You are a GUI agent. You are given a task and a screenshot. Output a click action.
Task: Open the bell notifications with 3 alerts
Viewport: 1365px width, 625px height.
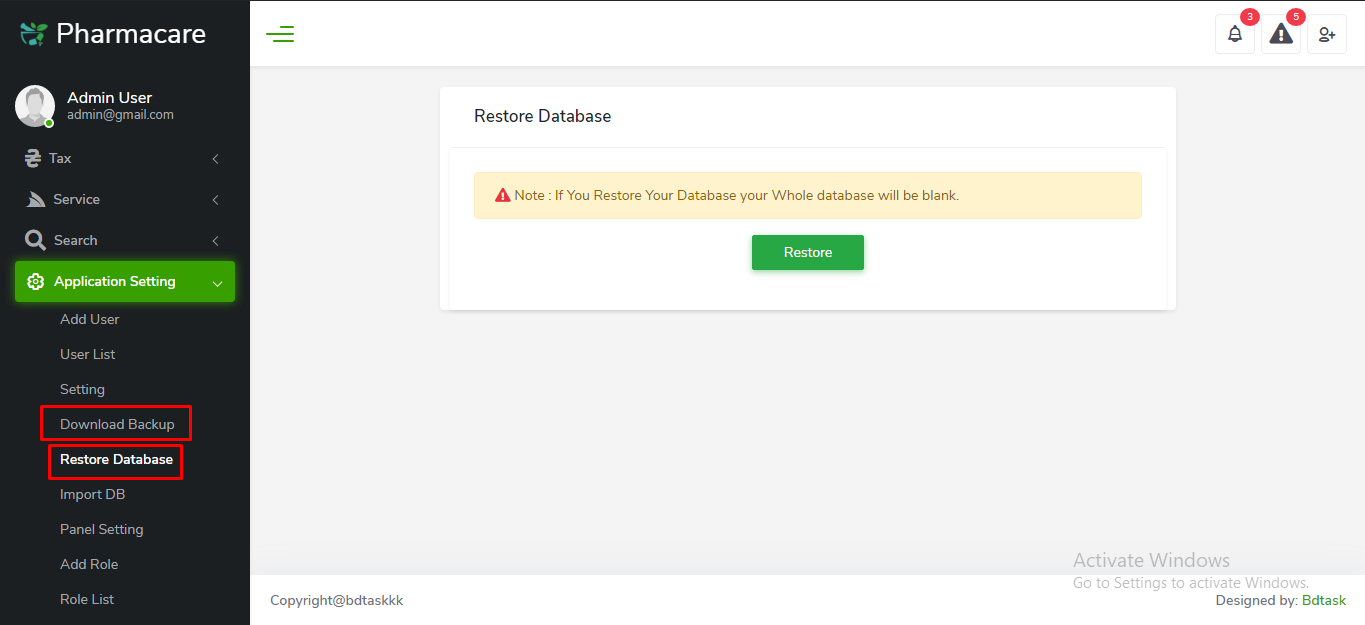pos(1234,33)
